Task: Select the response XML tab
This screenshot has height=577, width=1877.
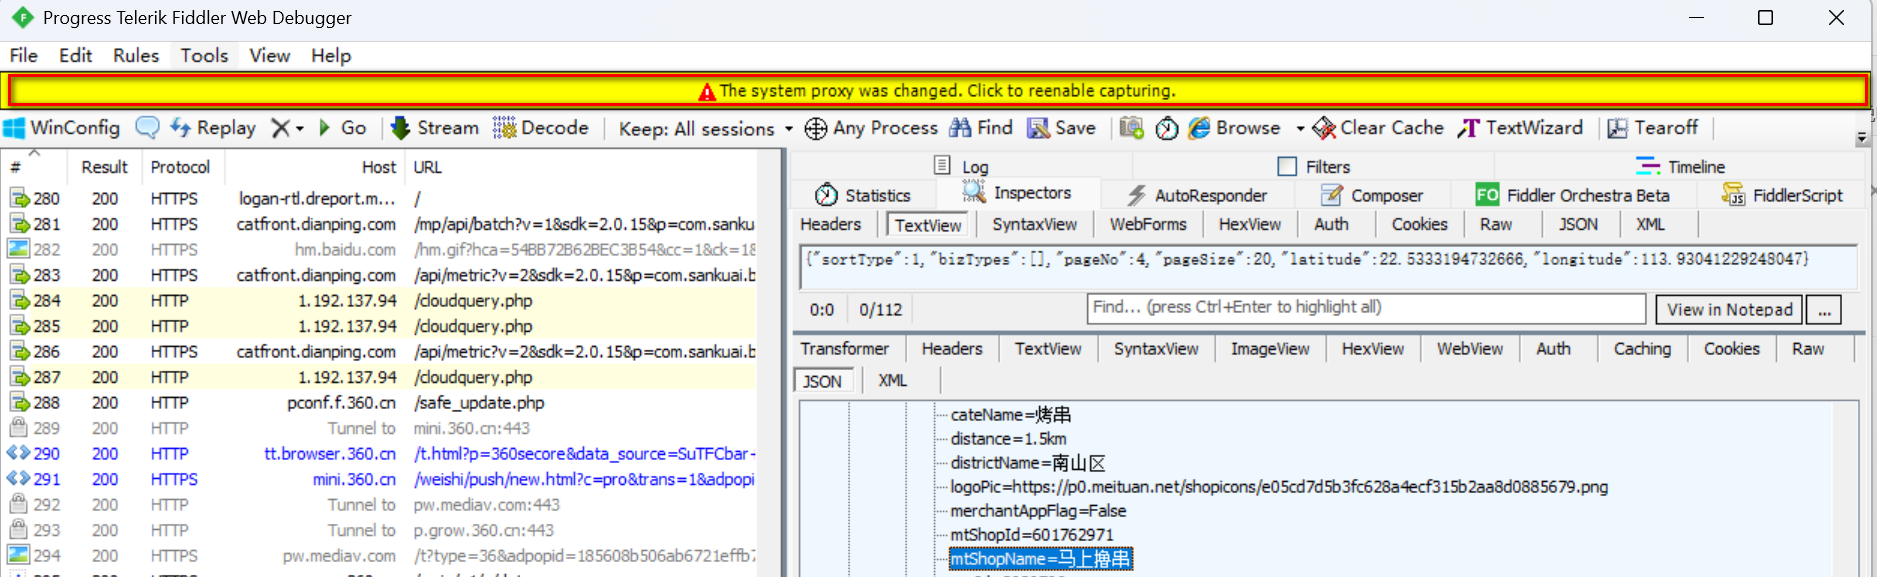Action: pos(892,381)
